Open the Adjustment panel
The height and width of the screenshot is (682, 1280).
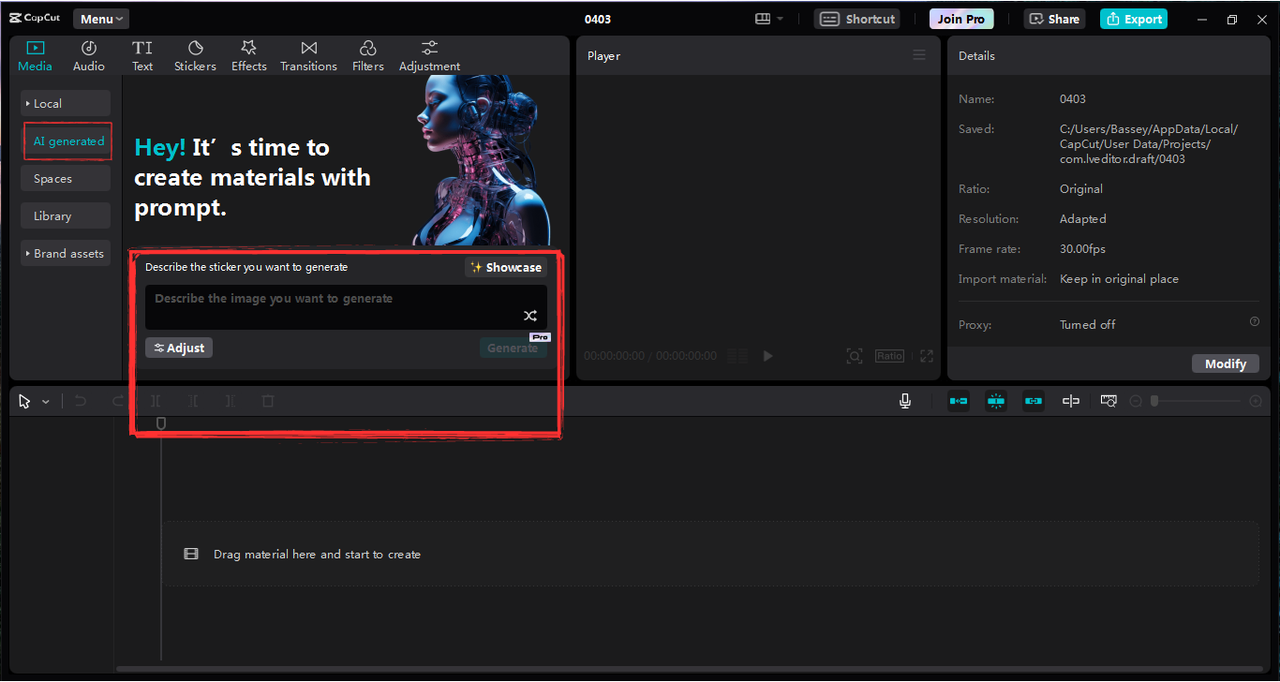point(429,55)
